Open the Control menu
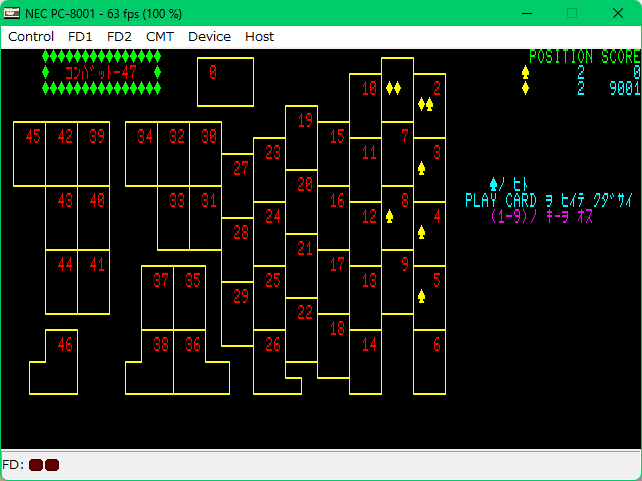Screen dimensions: 642x481 point(31,37)
